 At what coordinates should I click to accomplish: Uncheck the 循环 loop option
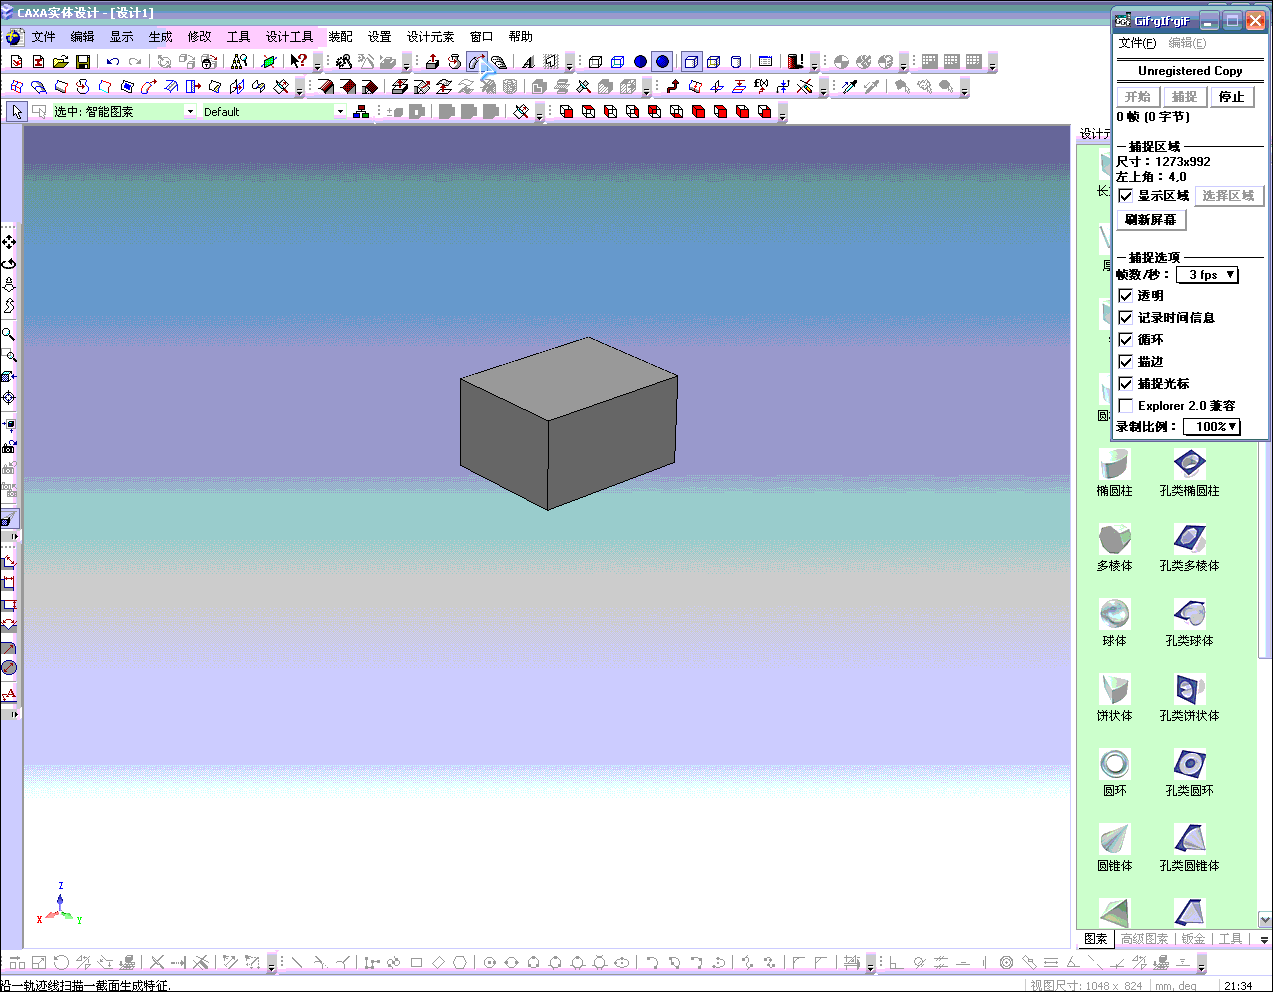coord(1125,339)
